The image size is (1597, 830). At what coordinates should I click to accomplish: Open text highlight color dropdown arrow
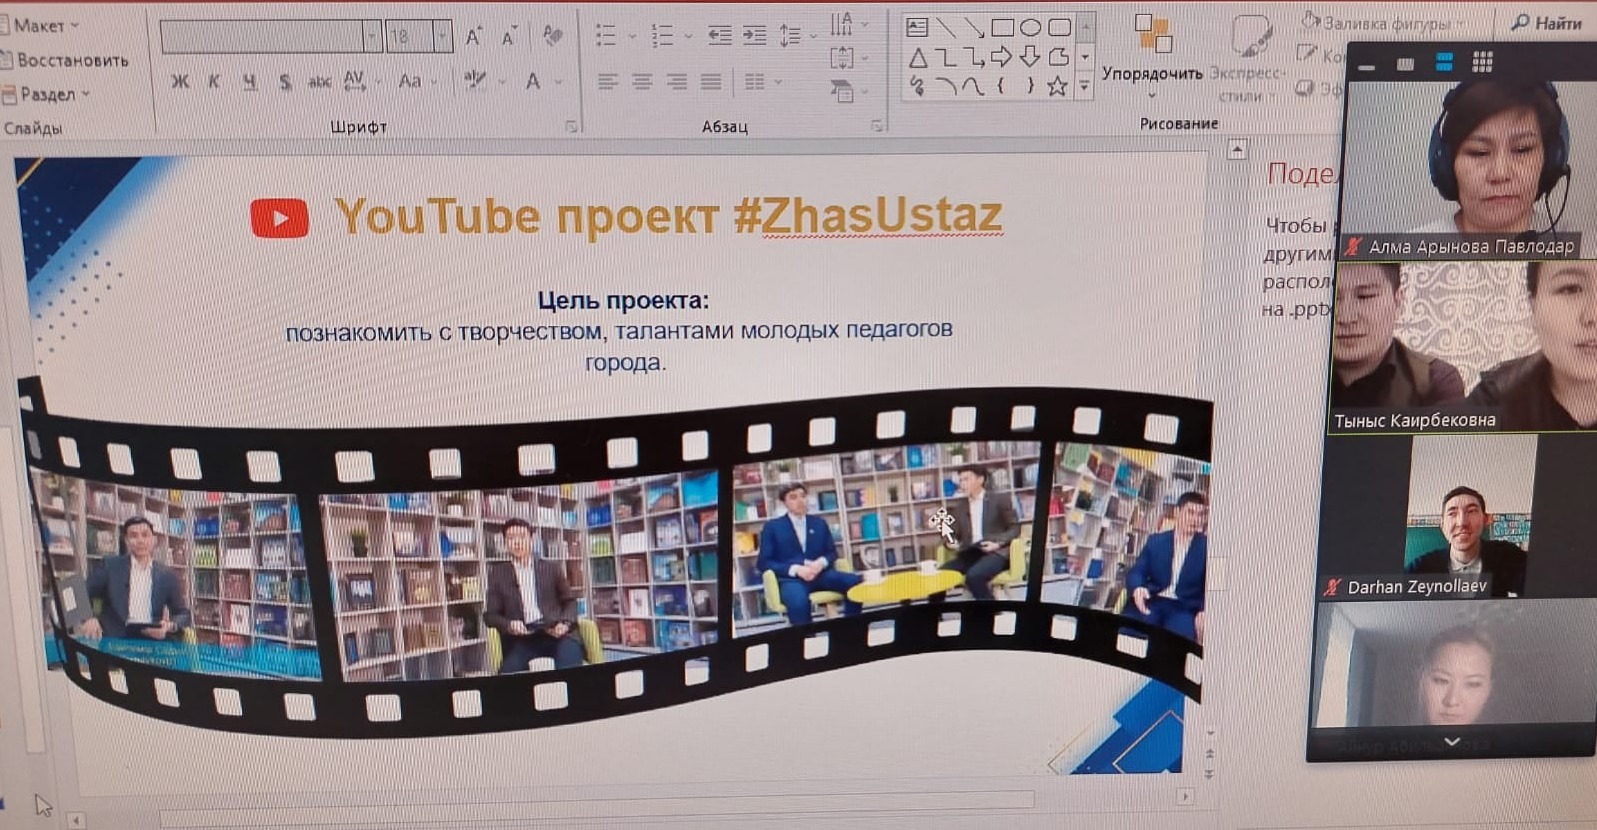click(x=501, y=82)
